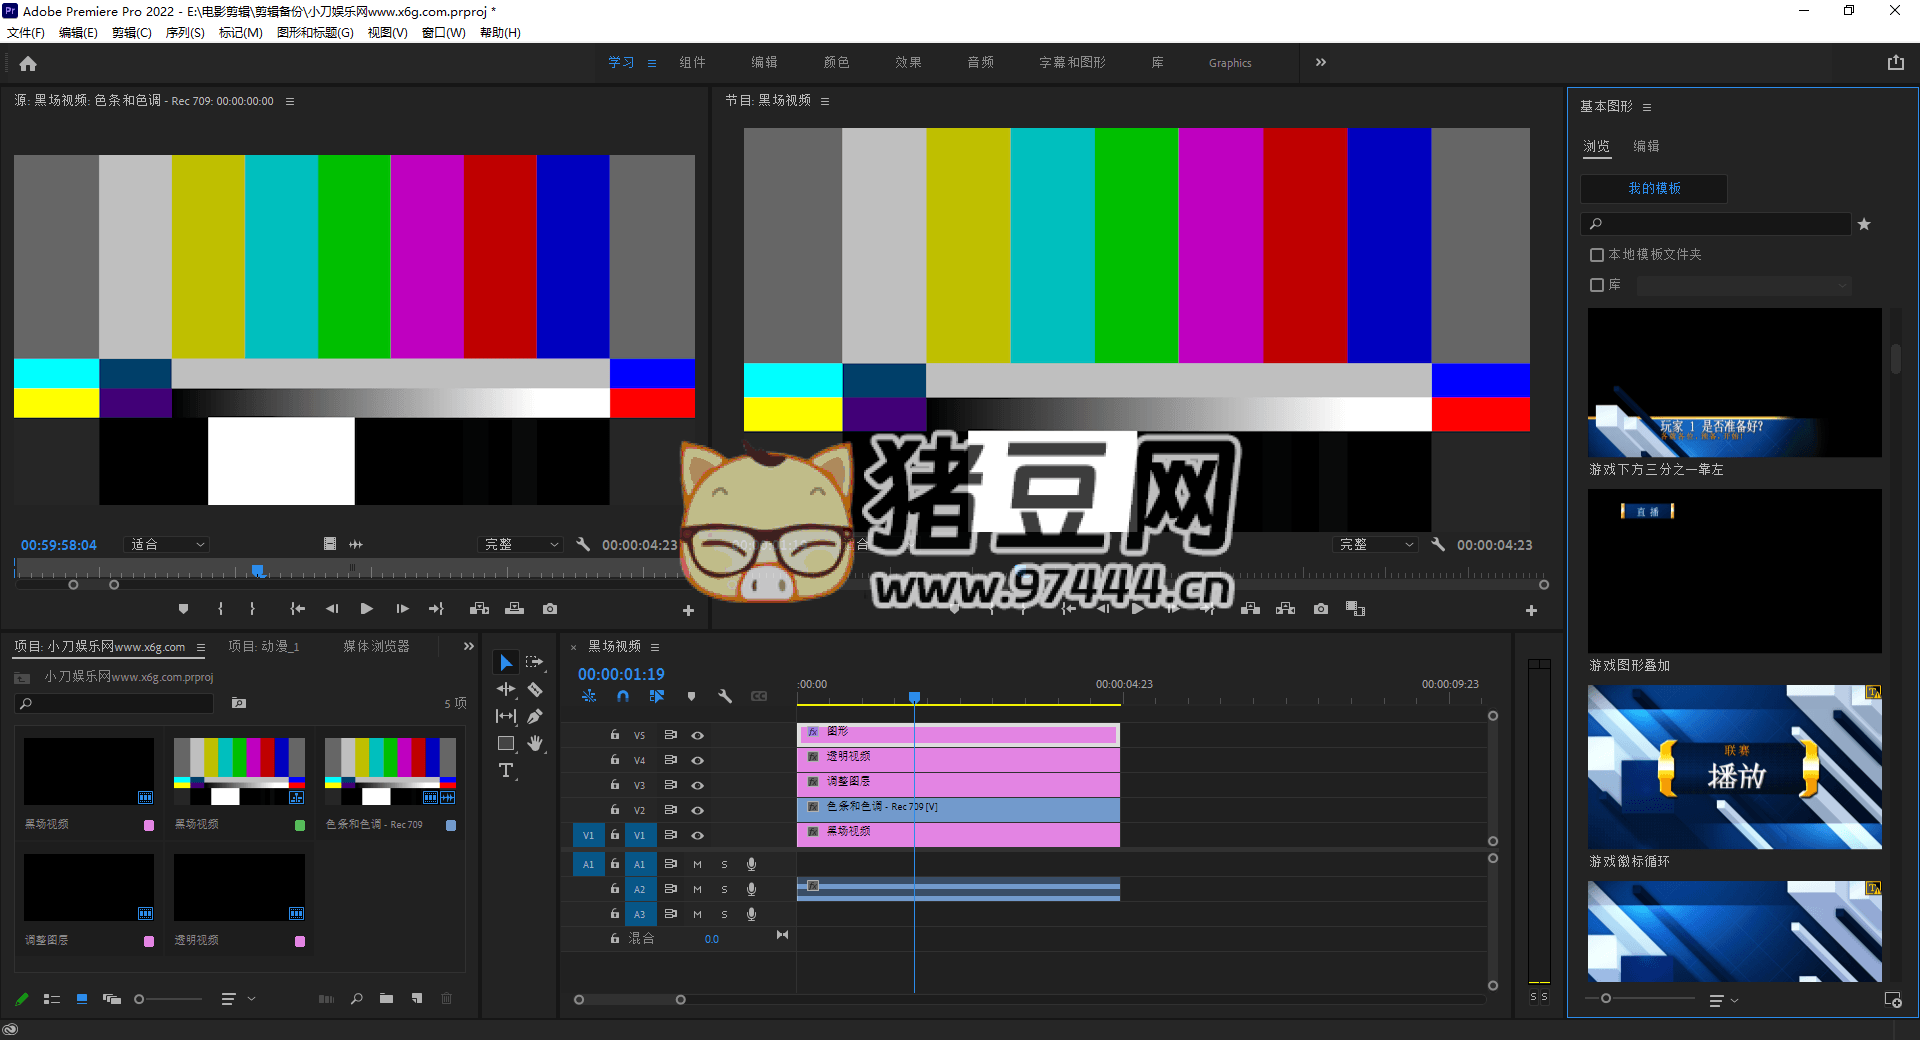Viewport: 1920px width, 1040px height.
Task: Adjust the project panel thumbnail zoom slider
Action: 140,999
